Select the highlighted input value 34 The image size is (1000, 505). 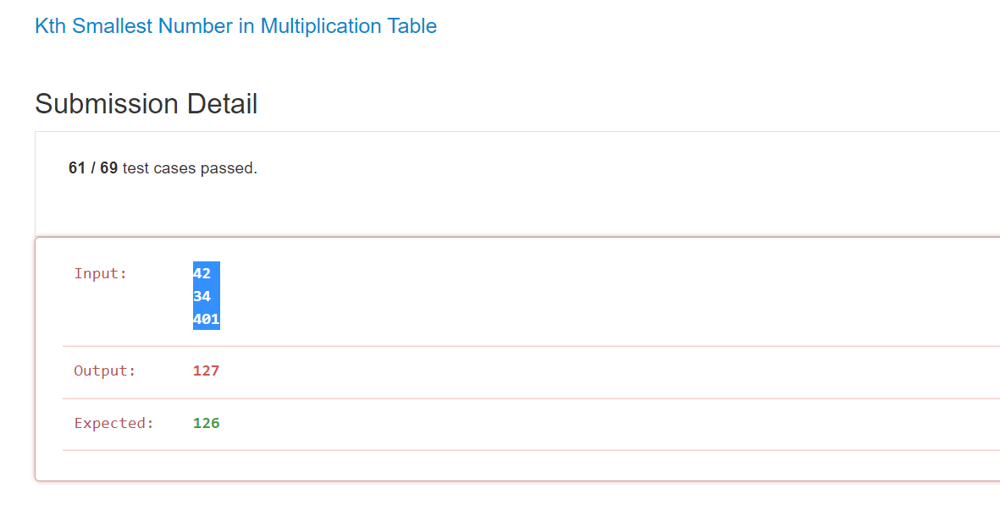click(202, 296)
